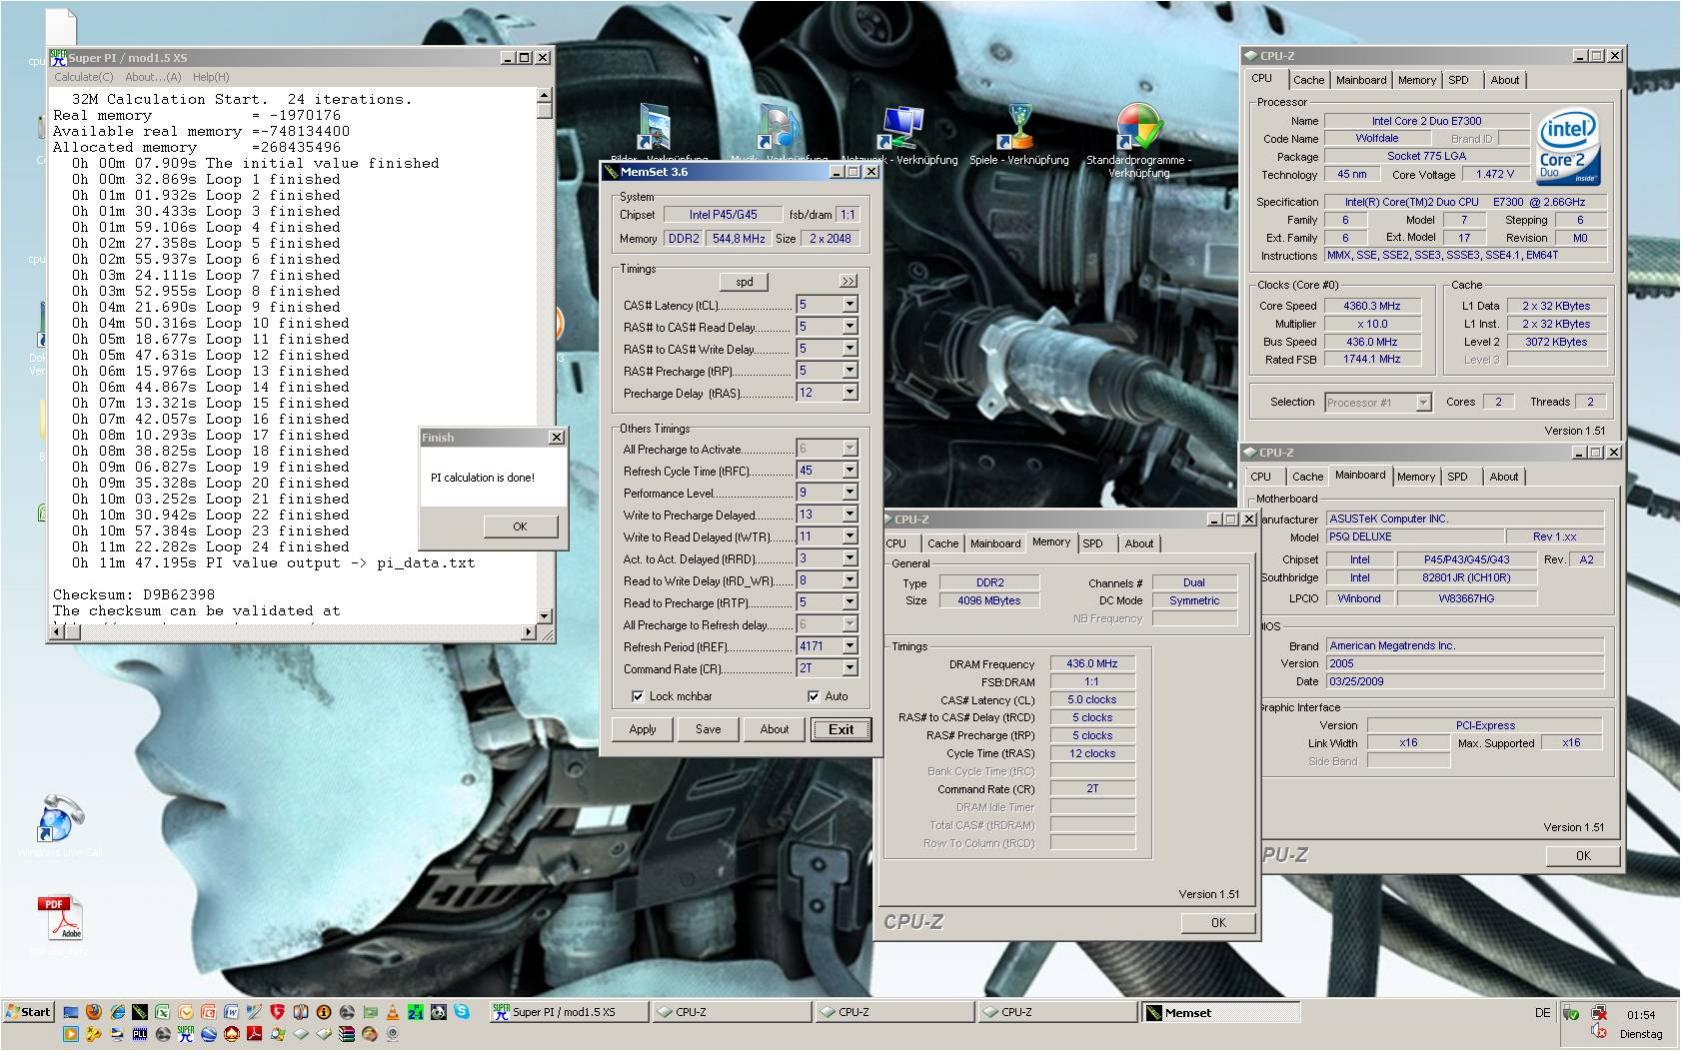Open VLC media player from quick launch
The height and width of the screenshot is (1051, 1681).
coord(392,1012)
